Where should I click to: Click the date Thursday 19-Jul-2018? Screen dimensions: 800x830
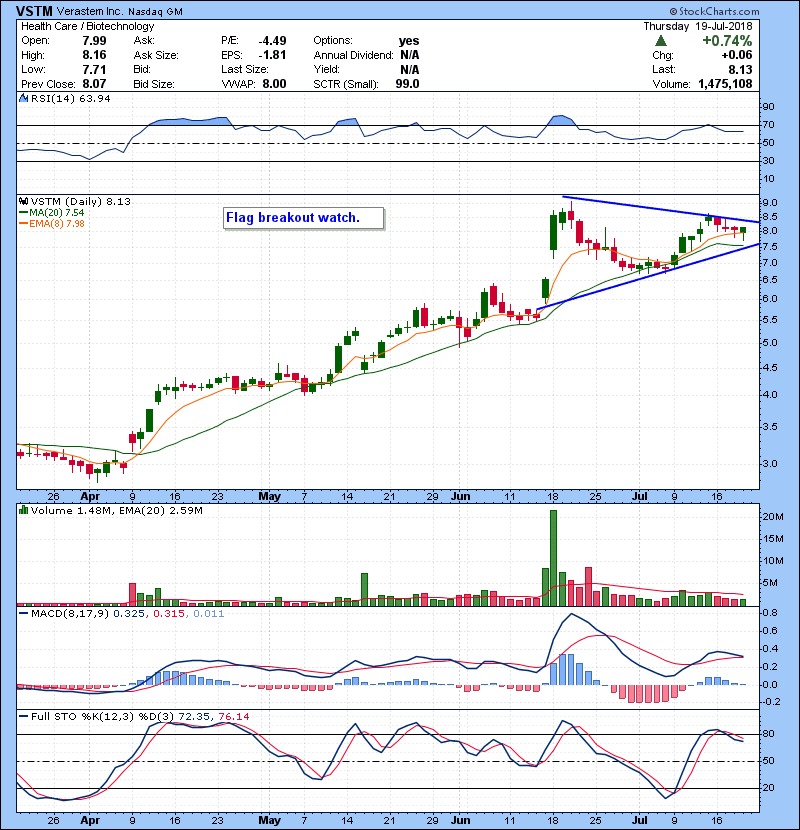pyautogui.click(x=698, y=26)
